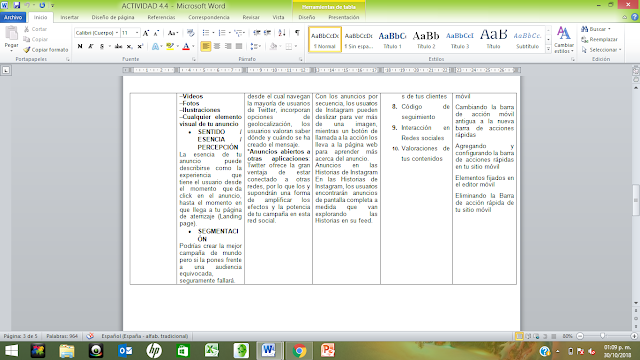Click the sort A-Z icon
The image size is (640, 360).
coord(282,33)
